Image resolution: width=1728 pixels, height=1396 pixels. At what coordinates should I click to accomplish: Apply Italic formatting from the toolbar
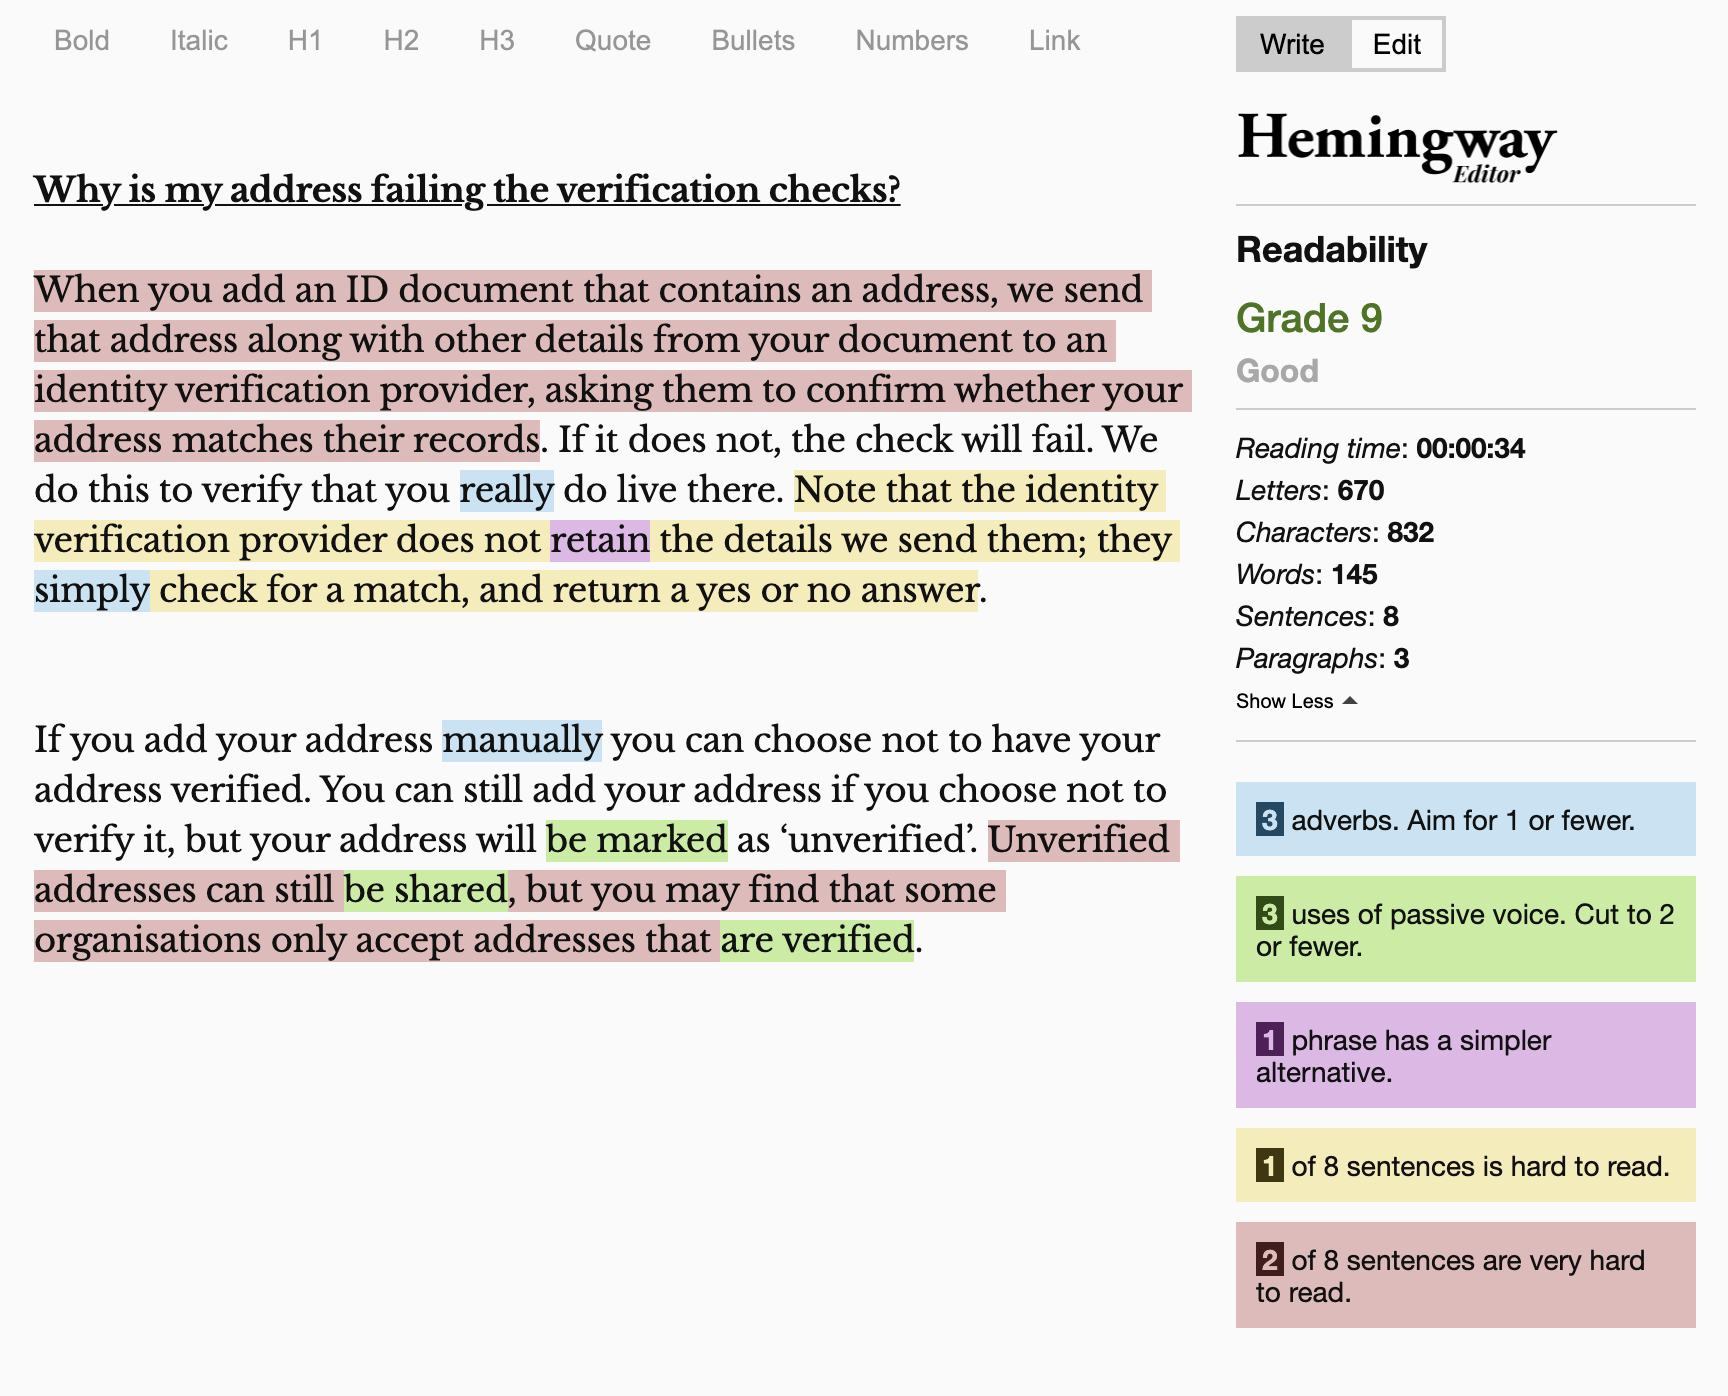tap(199, 41)
